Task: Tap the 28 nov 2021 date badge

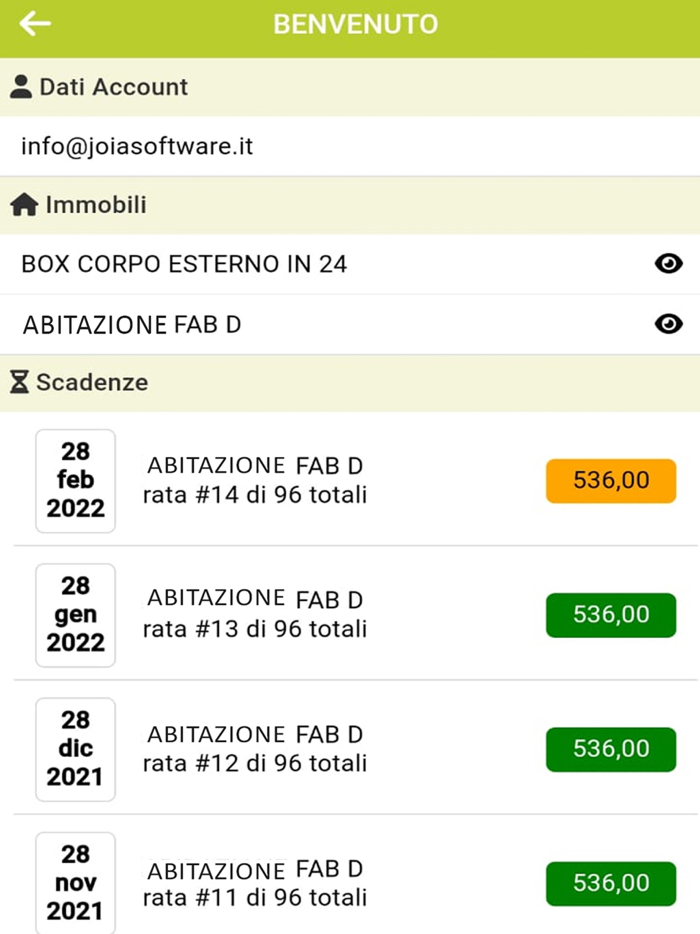Action: click(x=75, y=883)
